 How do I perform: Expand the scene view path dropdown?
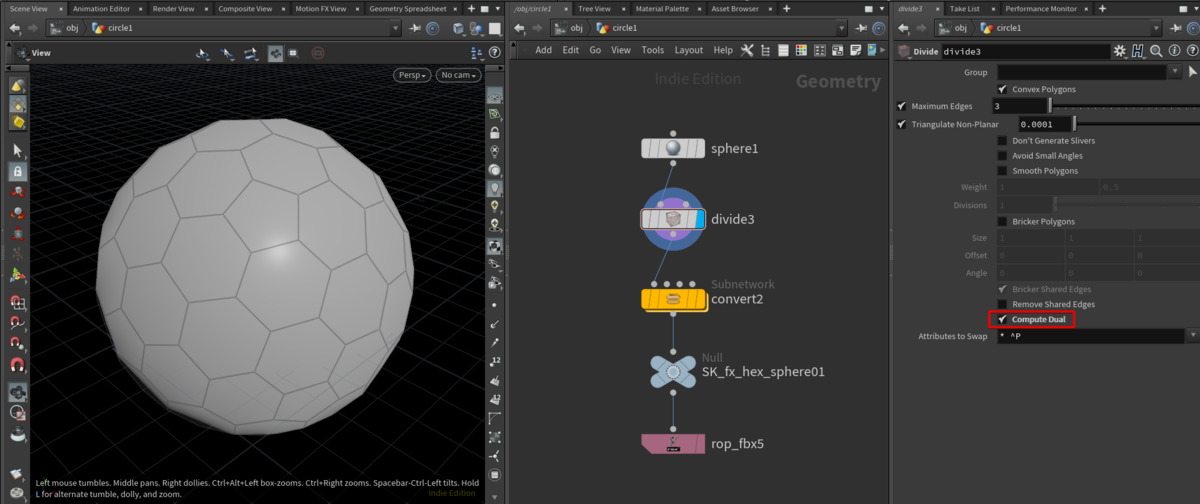(396, 28)
